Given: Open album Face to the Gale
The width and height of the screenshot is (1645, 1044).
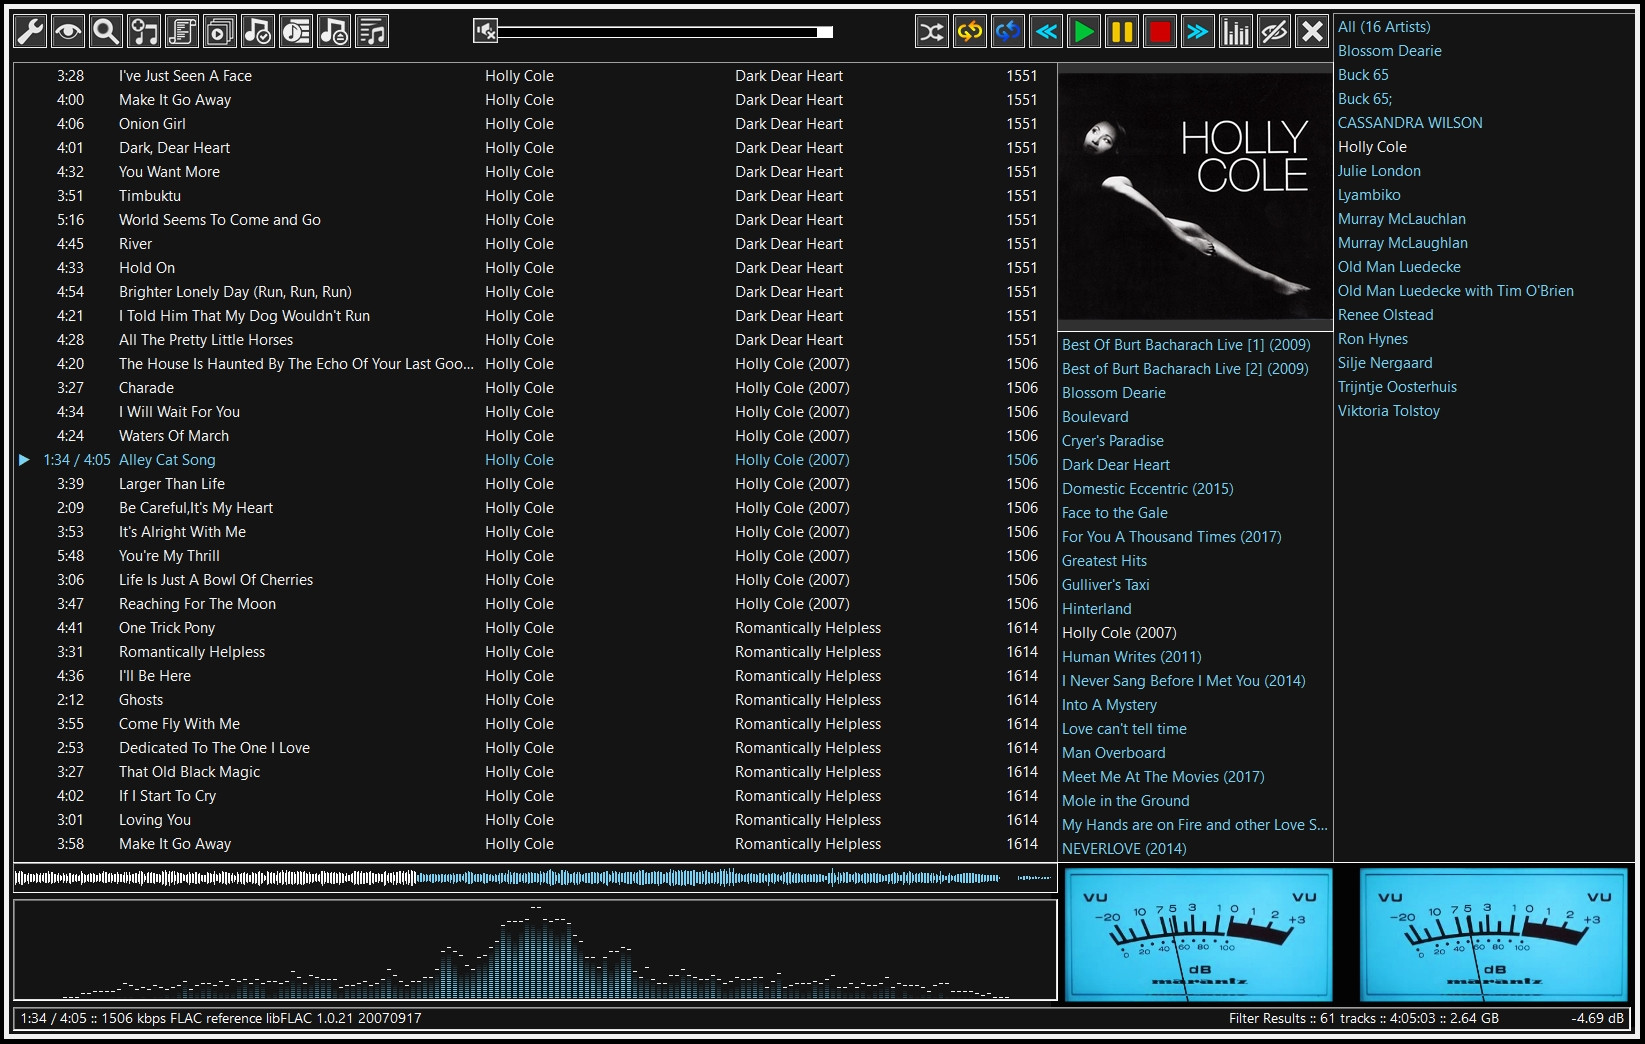Looking at the screenshot, I should coord(1115,513).
